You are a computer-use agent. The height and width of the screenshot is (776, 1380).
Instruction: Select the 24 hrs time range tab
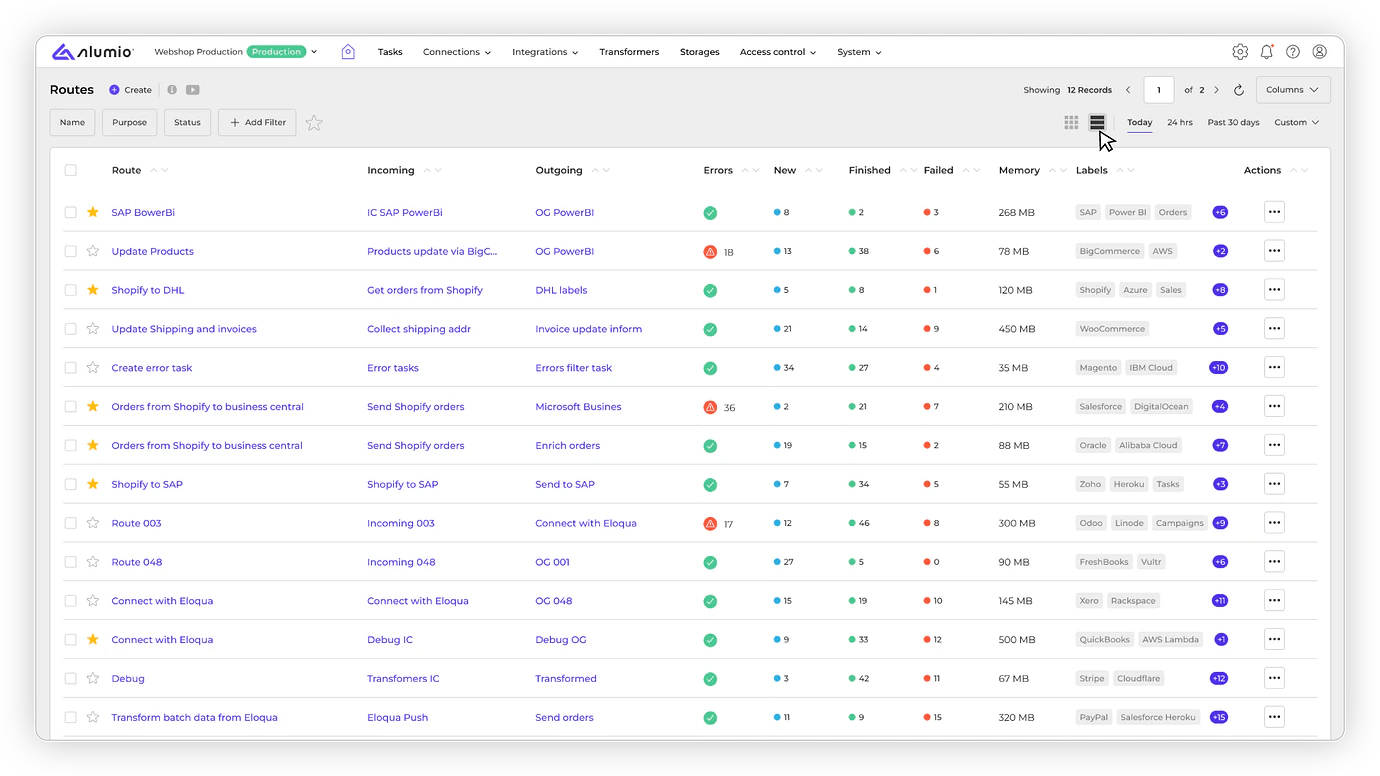point(1180,123)
